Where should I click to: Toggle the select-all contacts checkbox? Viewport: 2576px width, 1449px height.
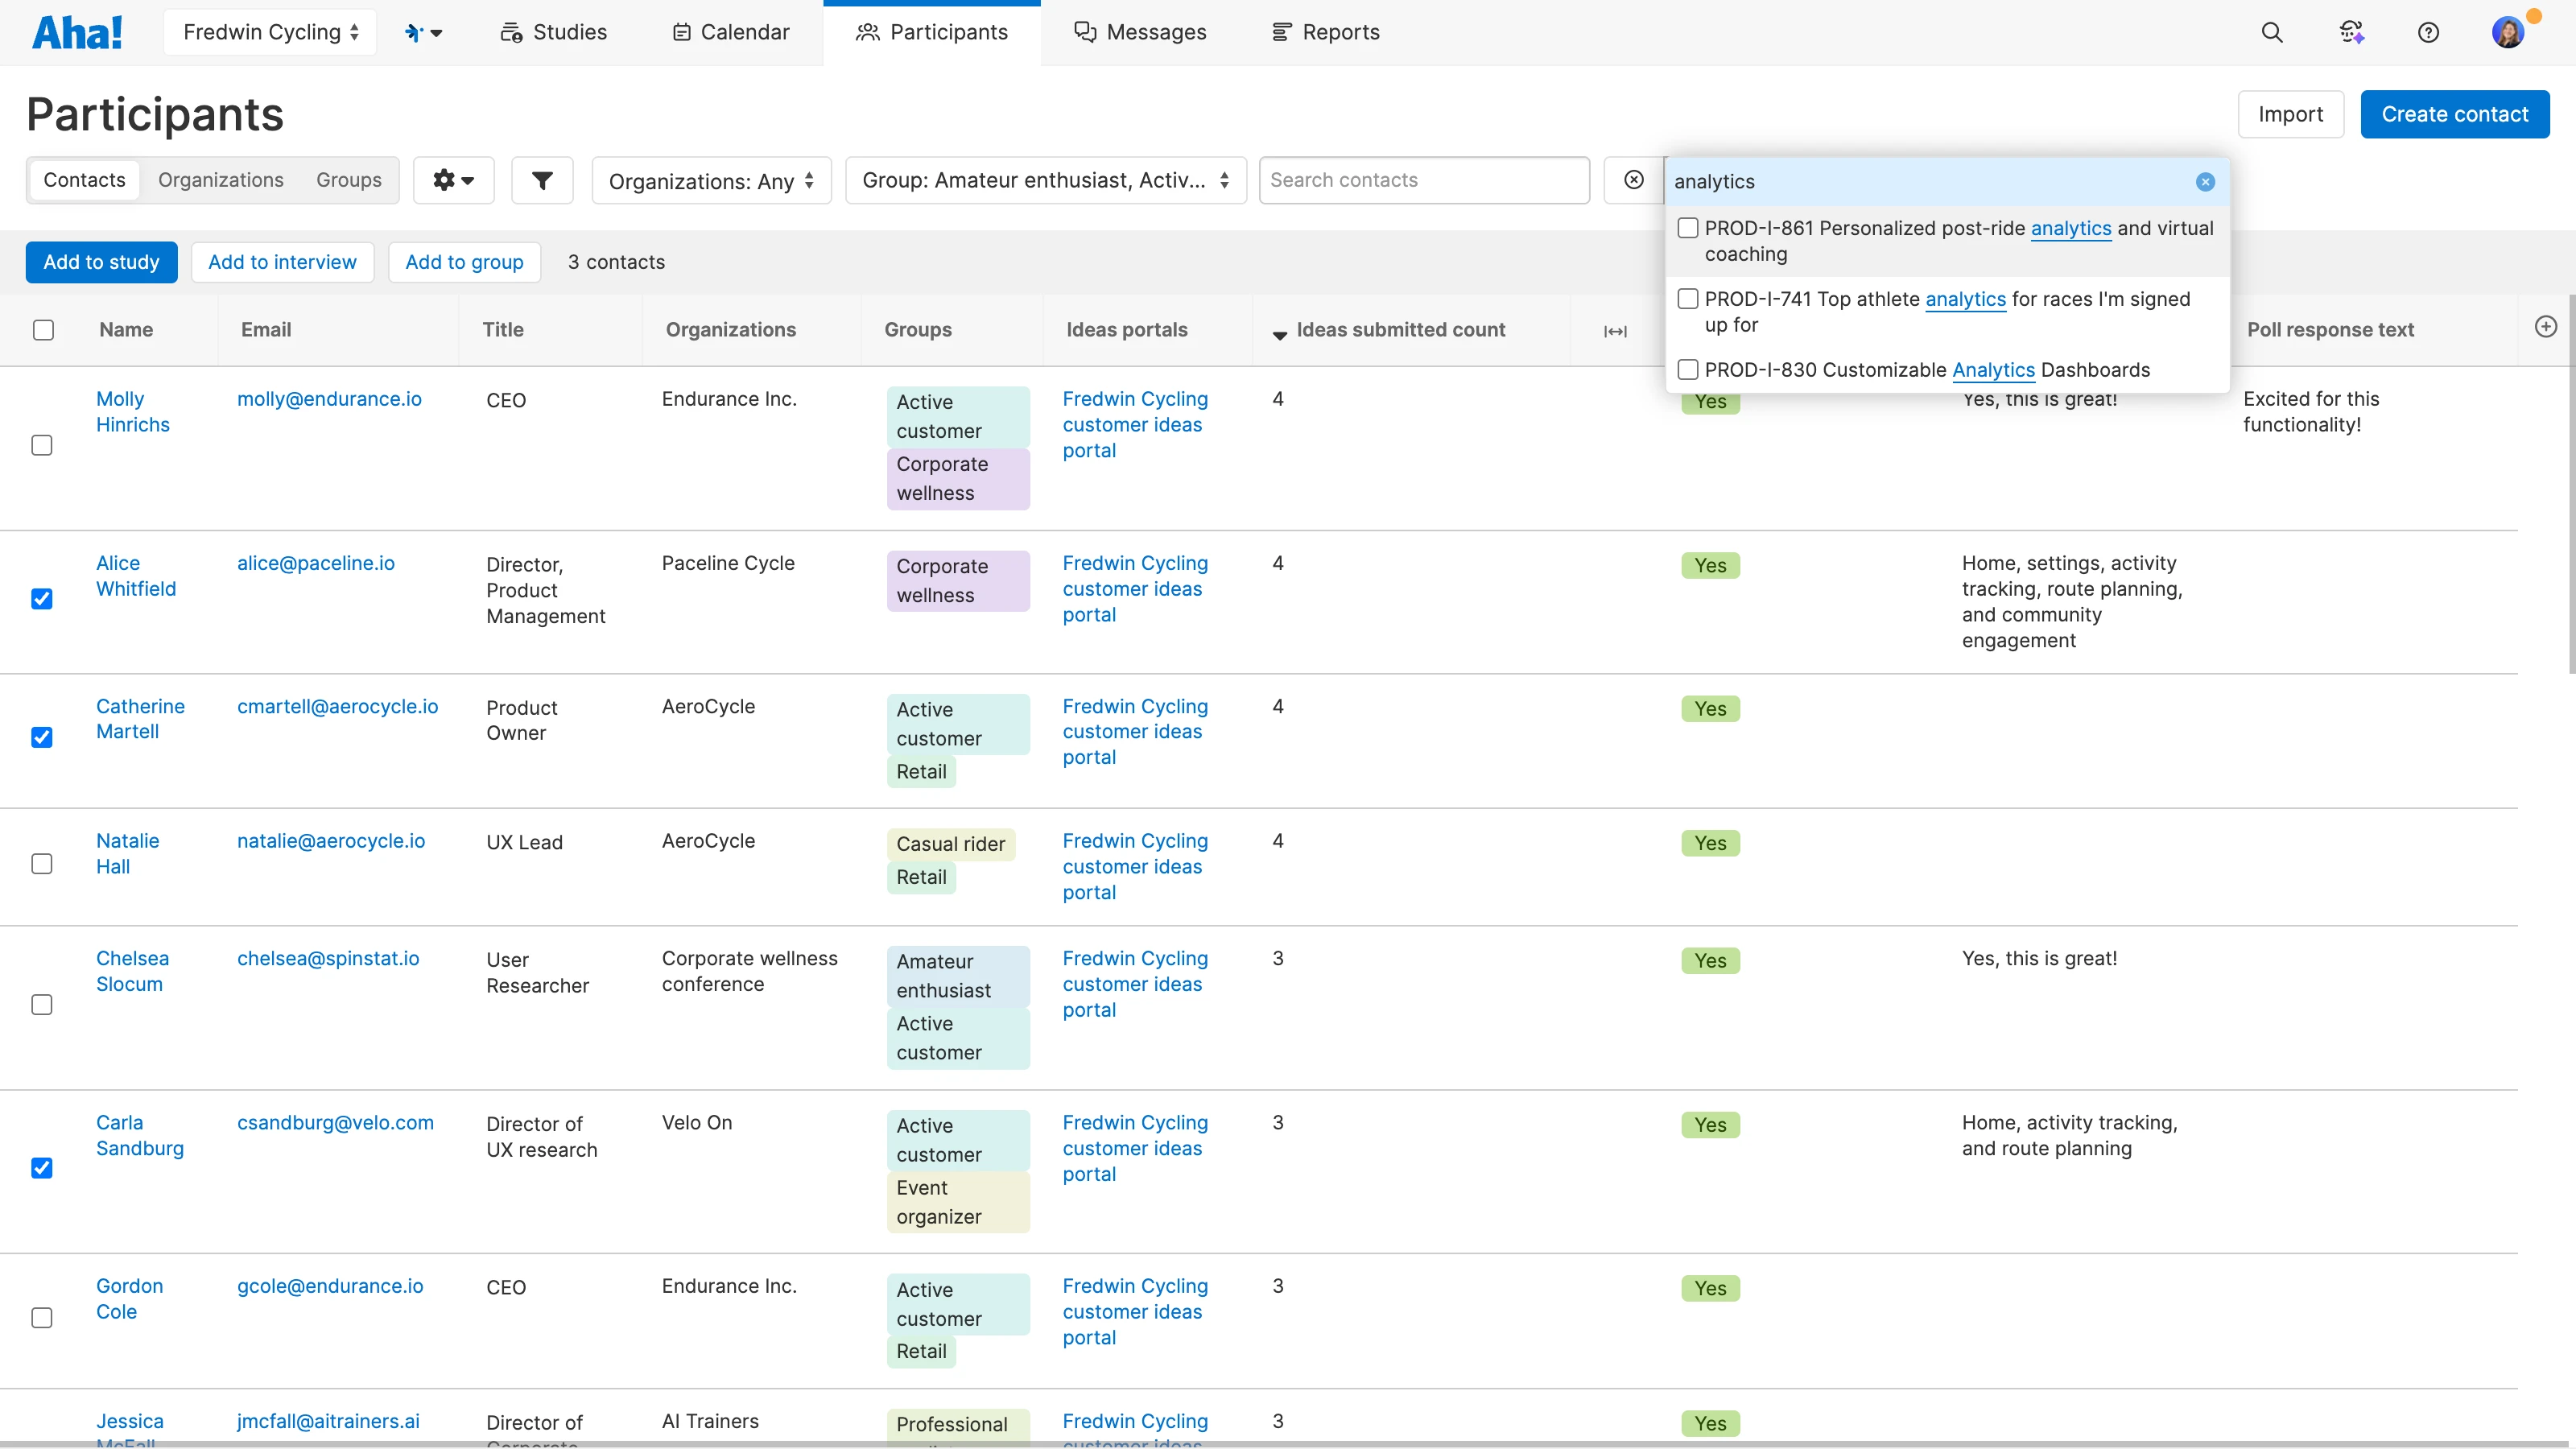43,330
